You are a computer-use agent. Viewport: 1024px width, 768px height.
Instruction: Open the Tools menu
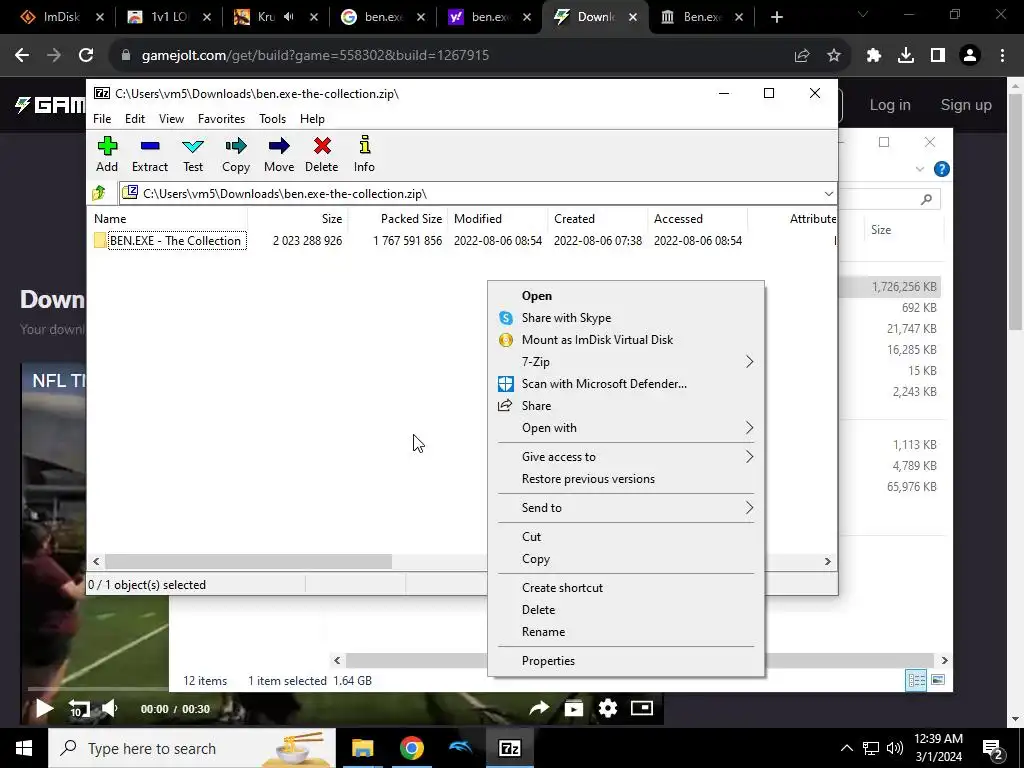point(272,119)
